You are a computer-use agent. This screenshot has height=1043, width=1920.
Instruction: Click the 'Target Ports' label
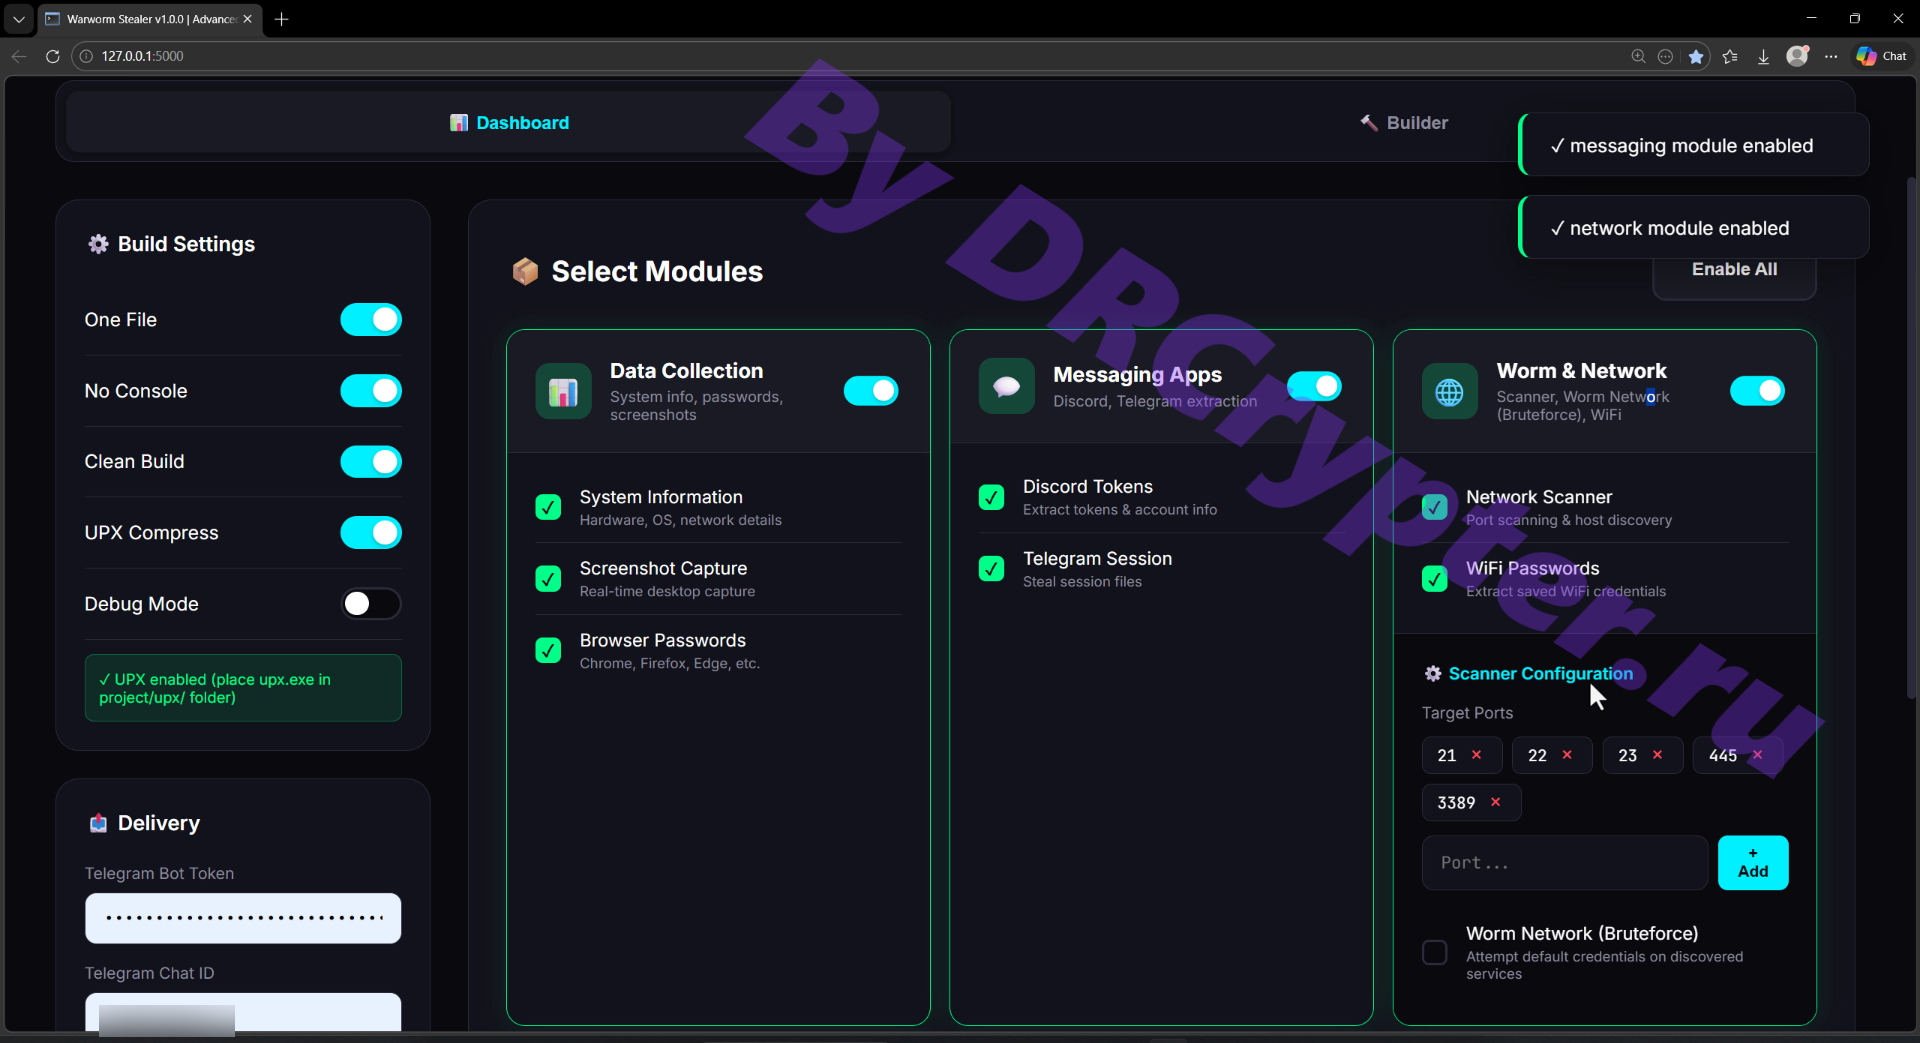pos(1467,713)
